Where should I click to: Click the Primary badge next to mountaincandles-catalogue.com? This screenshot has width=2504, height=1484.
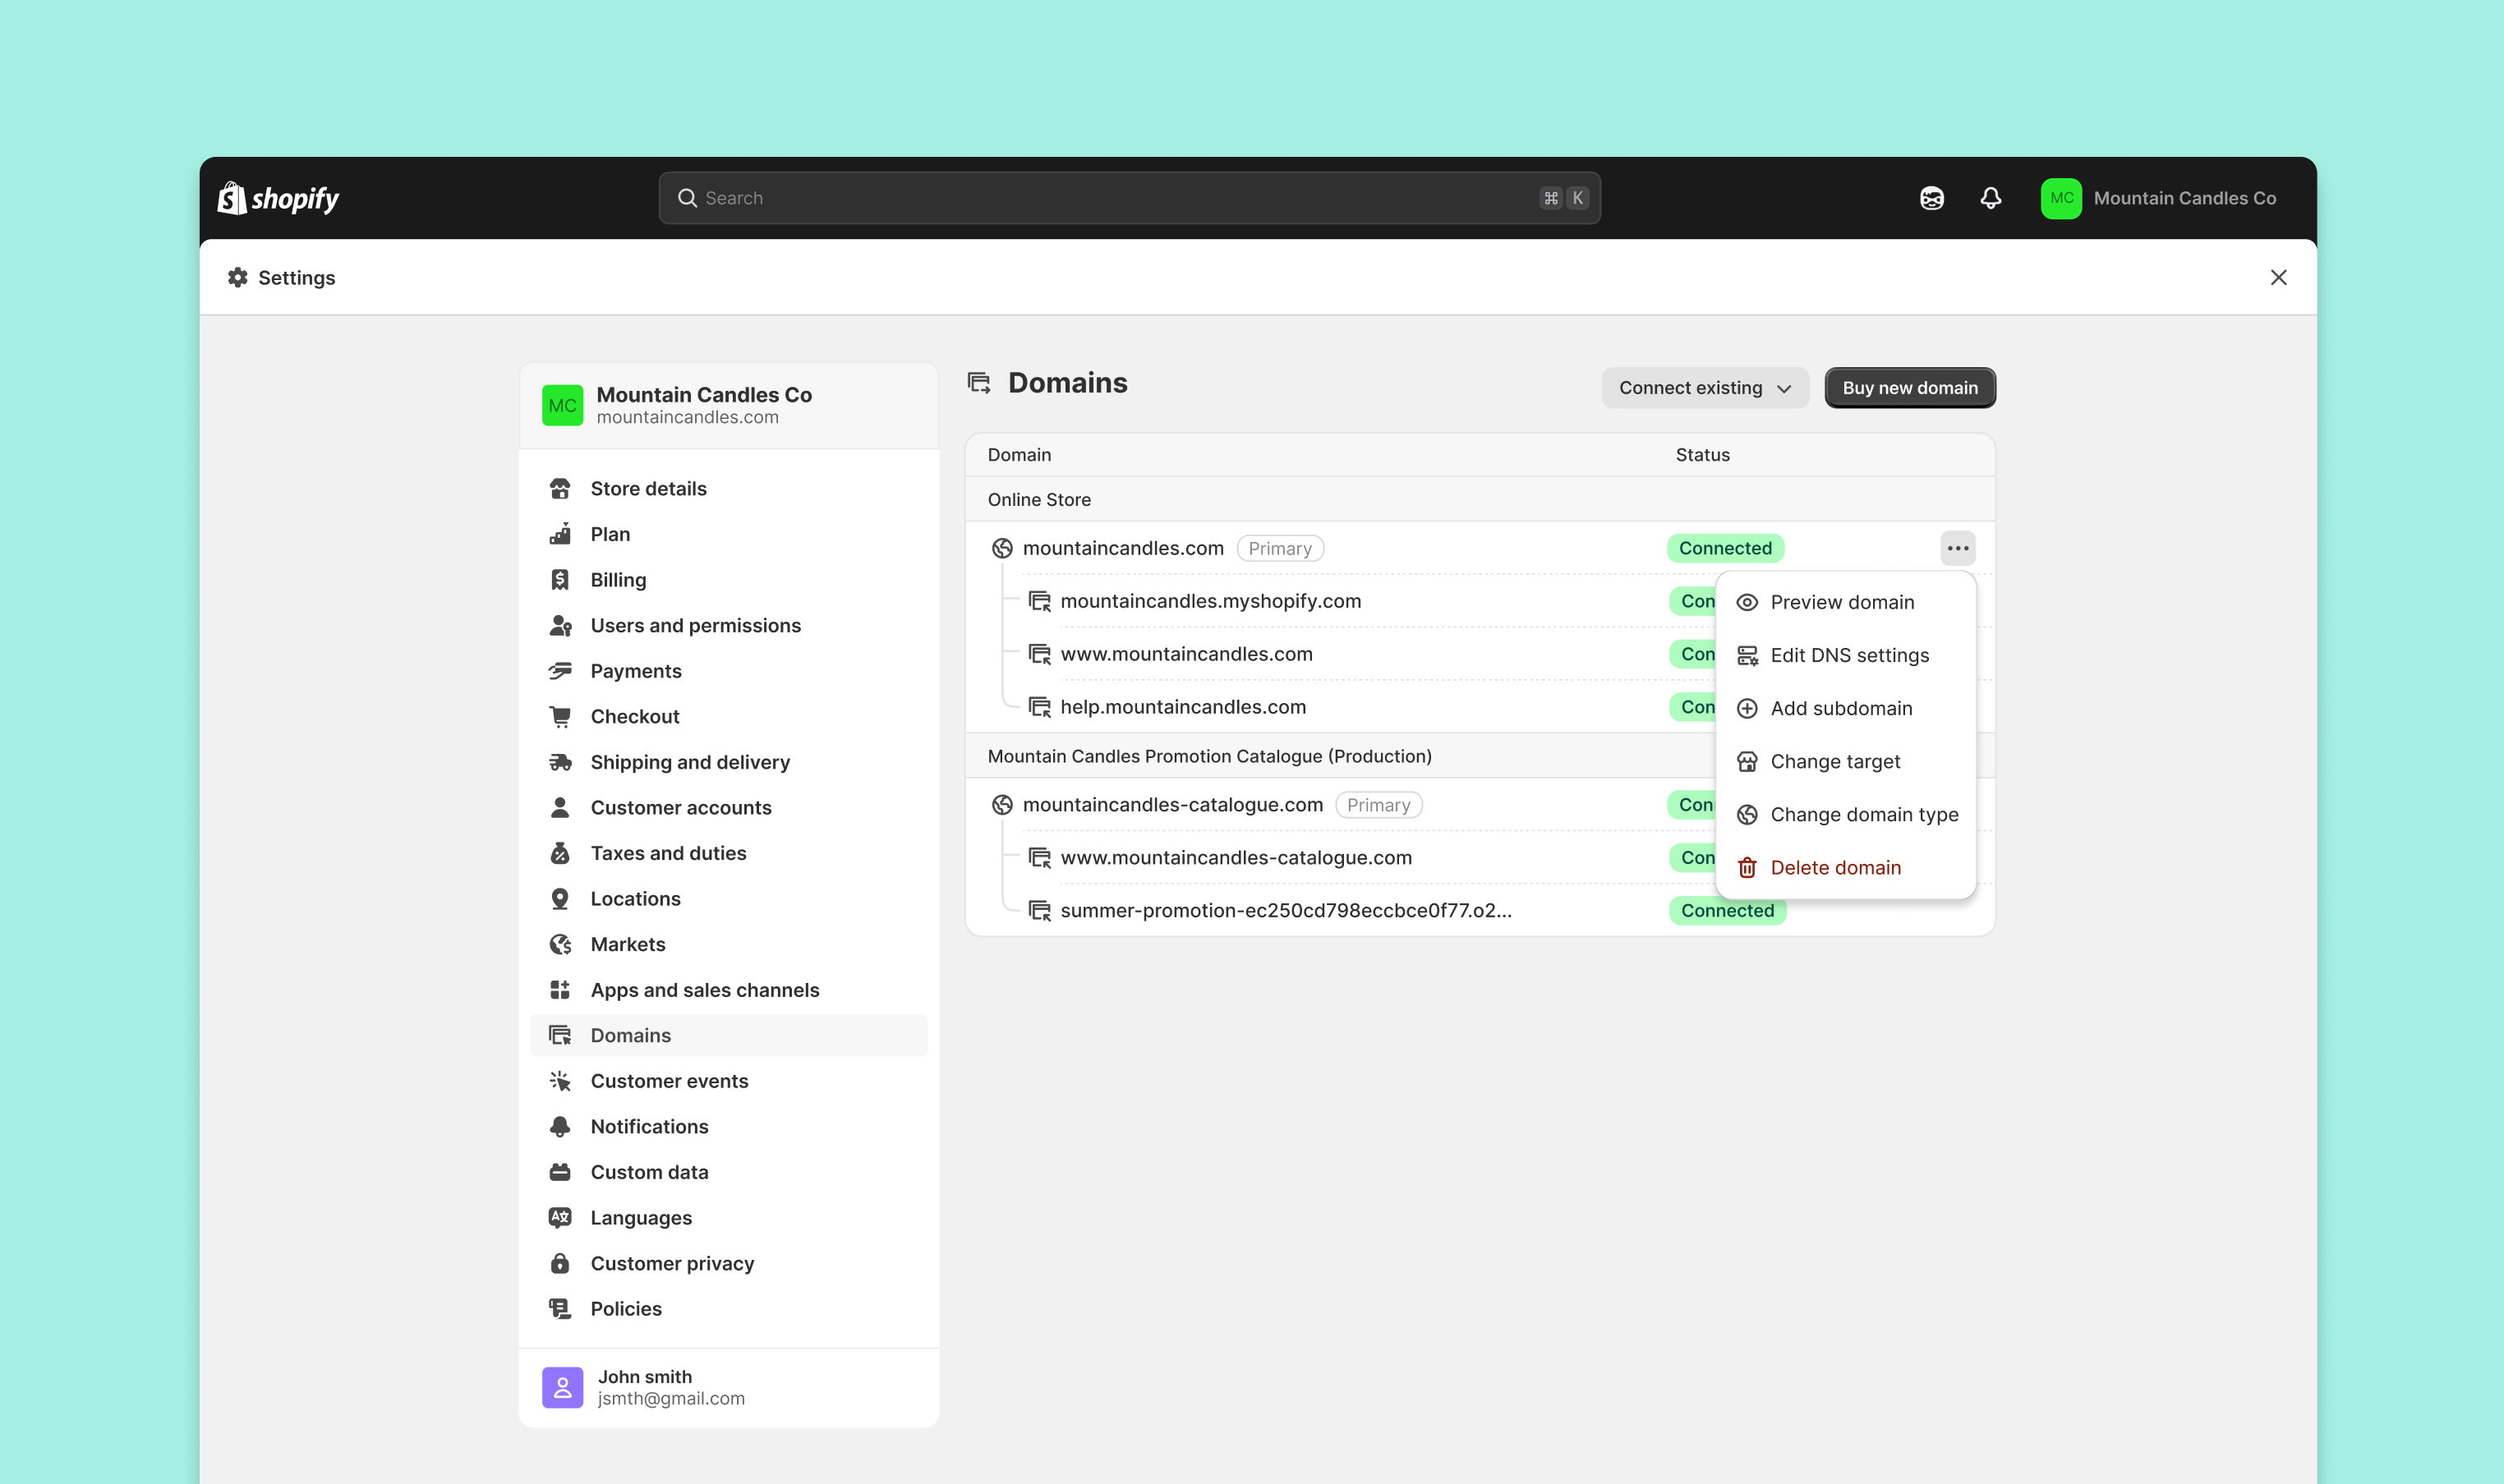1378,805
